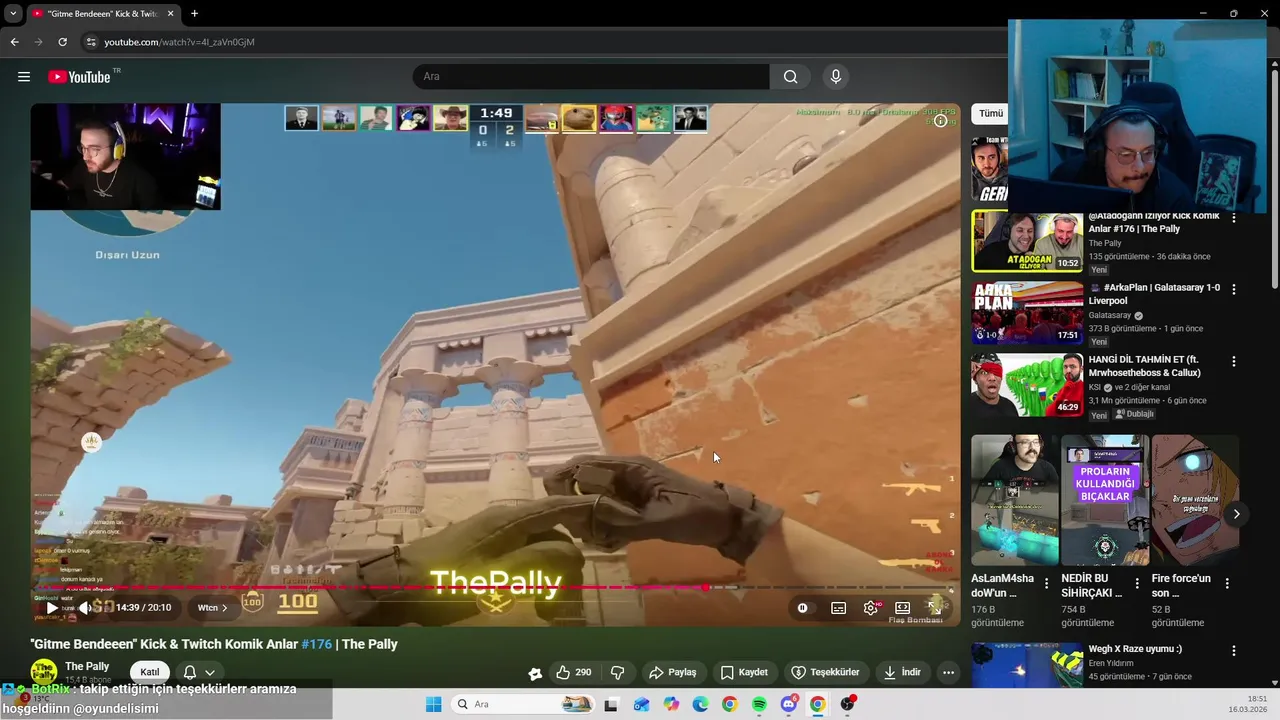The width and height of the screenshot is (1280, 720).
Task: Click the YouTube search magnifier button
Action: pos(790,77)
